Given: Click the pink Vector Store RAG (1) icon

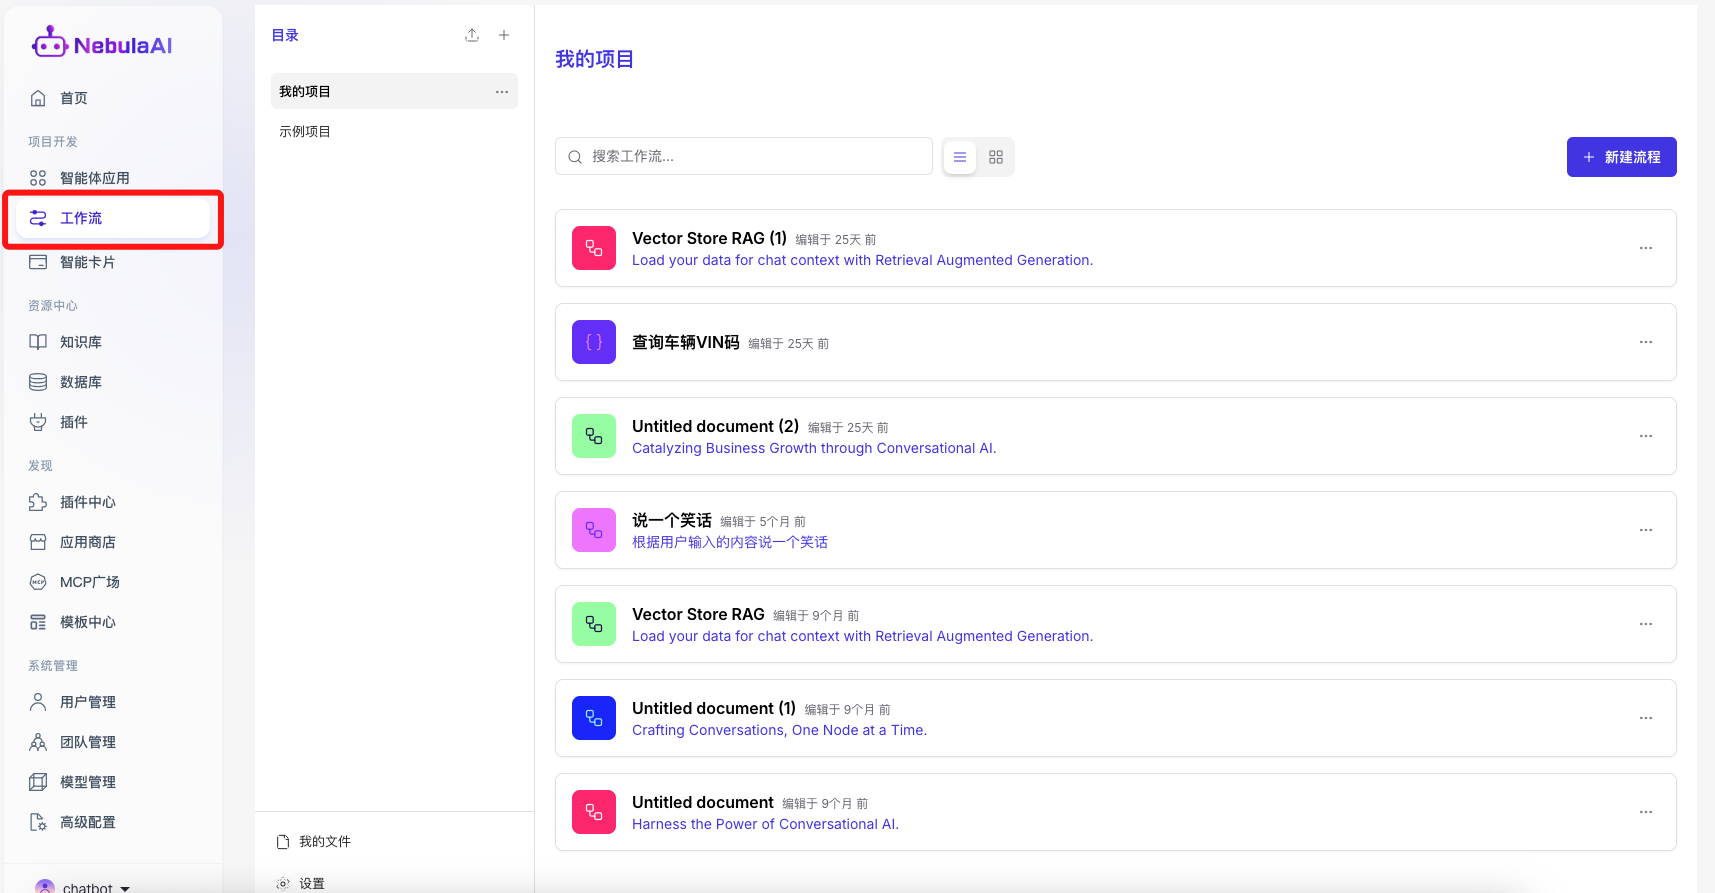Looking at the screenshot, I should (594, 248).
